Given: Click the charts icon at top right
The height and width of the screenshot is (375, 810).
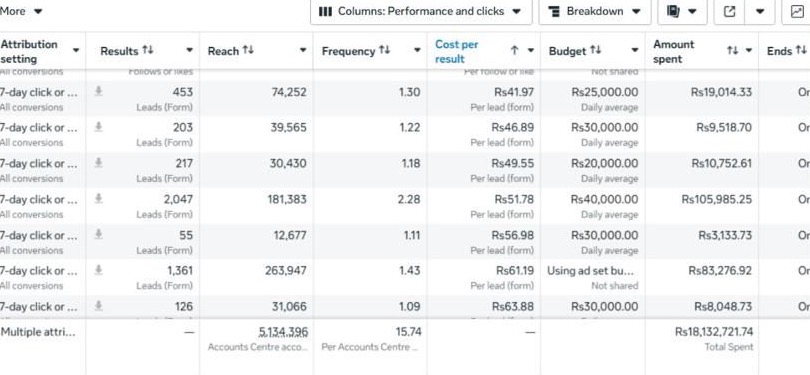Looking at the screenshot, I should pos(797,11).
